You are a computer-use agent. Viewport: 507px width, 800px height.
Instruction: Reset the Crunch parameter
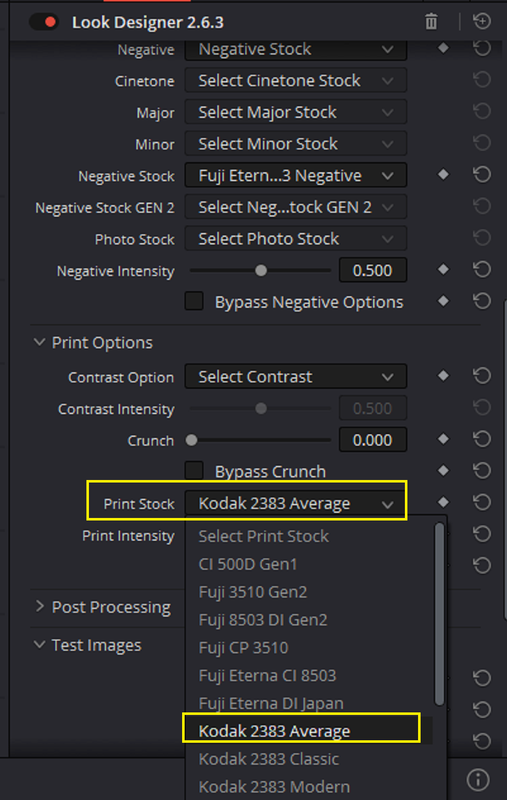click(x=481, y=439)
